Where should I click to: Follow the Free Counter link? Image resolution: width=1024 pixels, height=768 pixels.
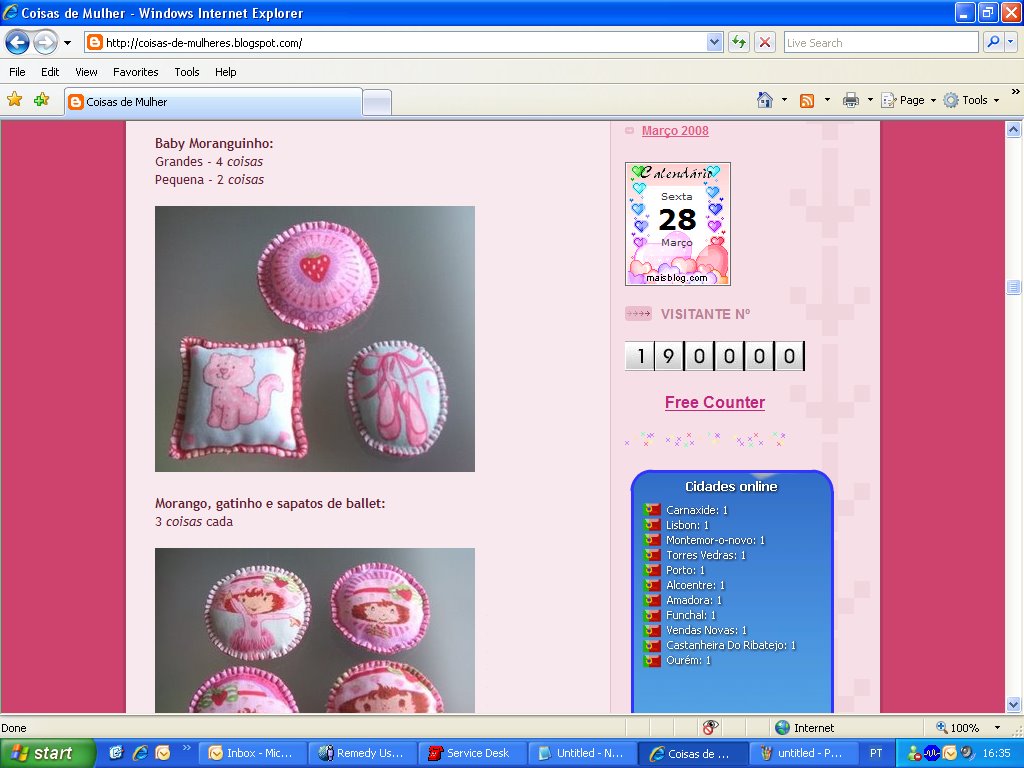714,402
